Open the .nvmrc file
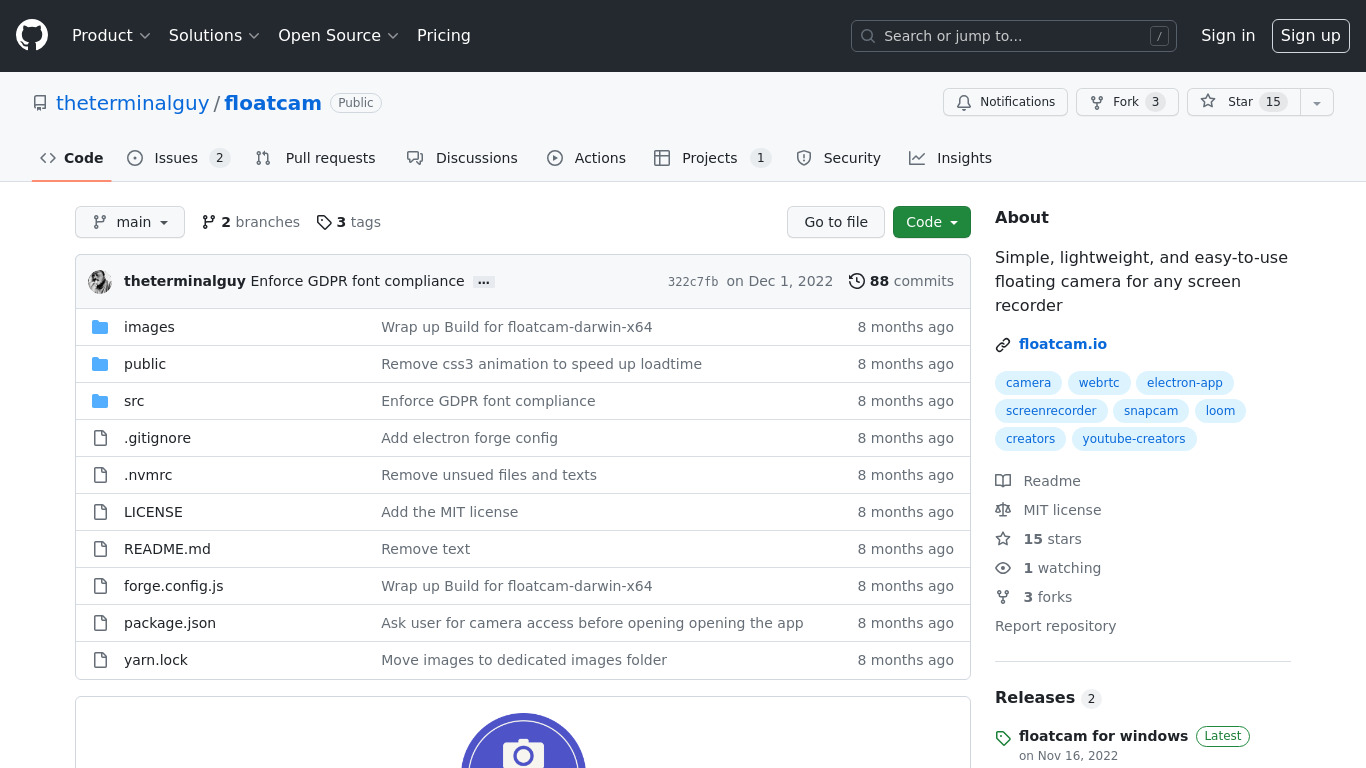Screen dimensions: 1366x768 pyautogui.click(x=148, y=475)
